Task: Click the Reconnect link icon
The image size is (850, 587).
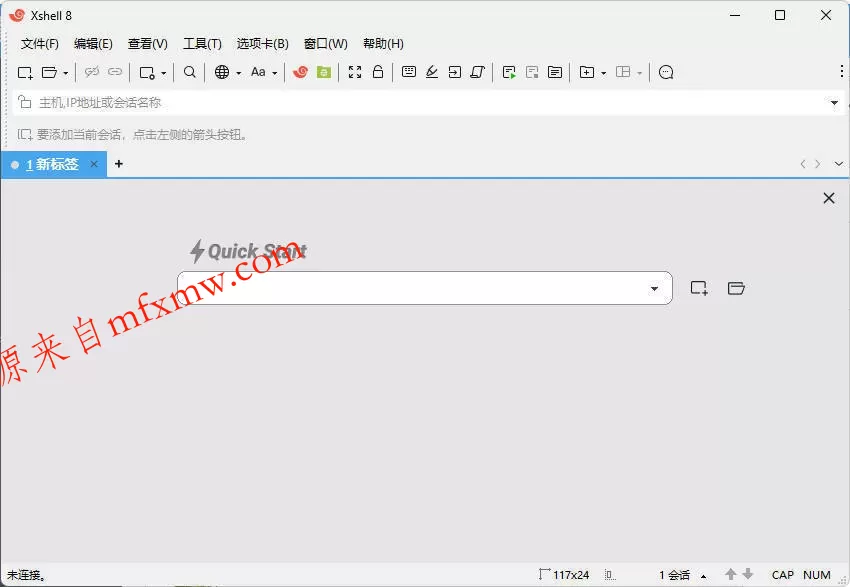Action: (115, 72)
